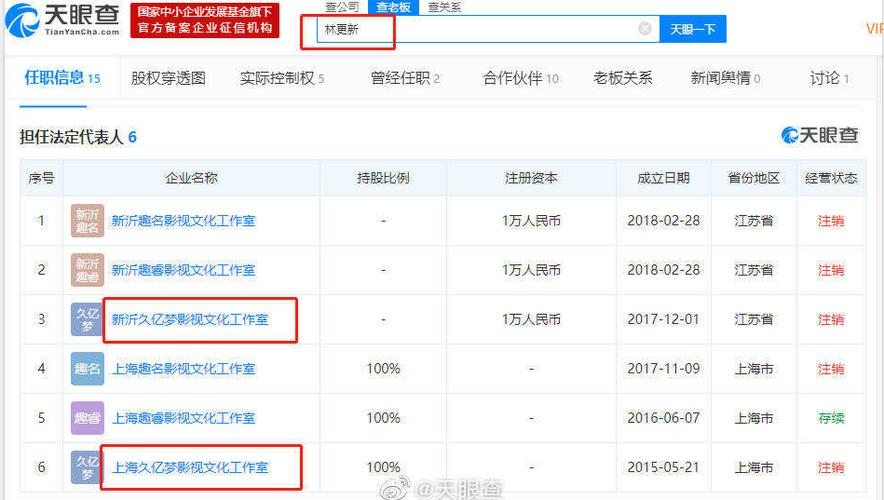Open the 新闻舆情 tab
The width and height of the screenshot is (884, 500).
click(725, 78)
